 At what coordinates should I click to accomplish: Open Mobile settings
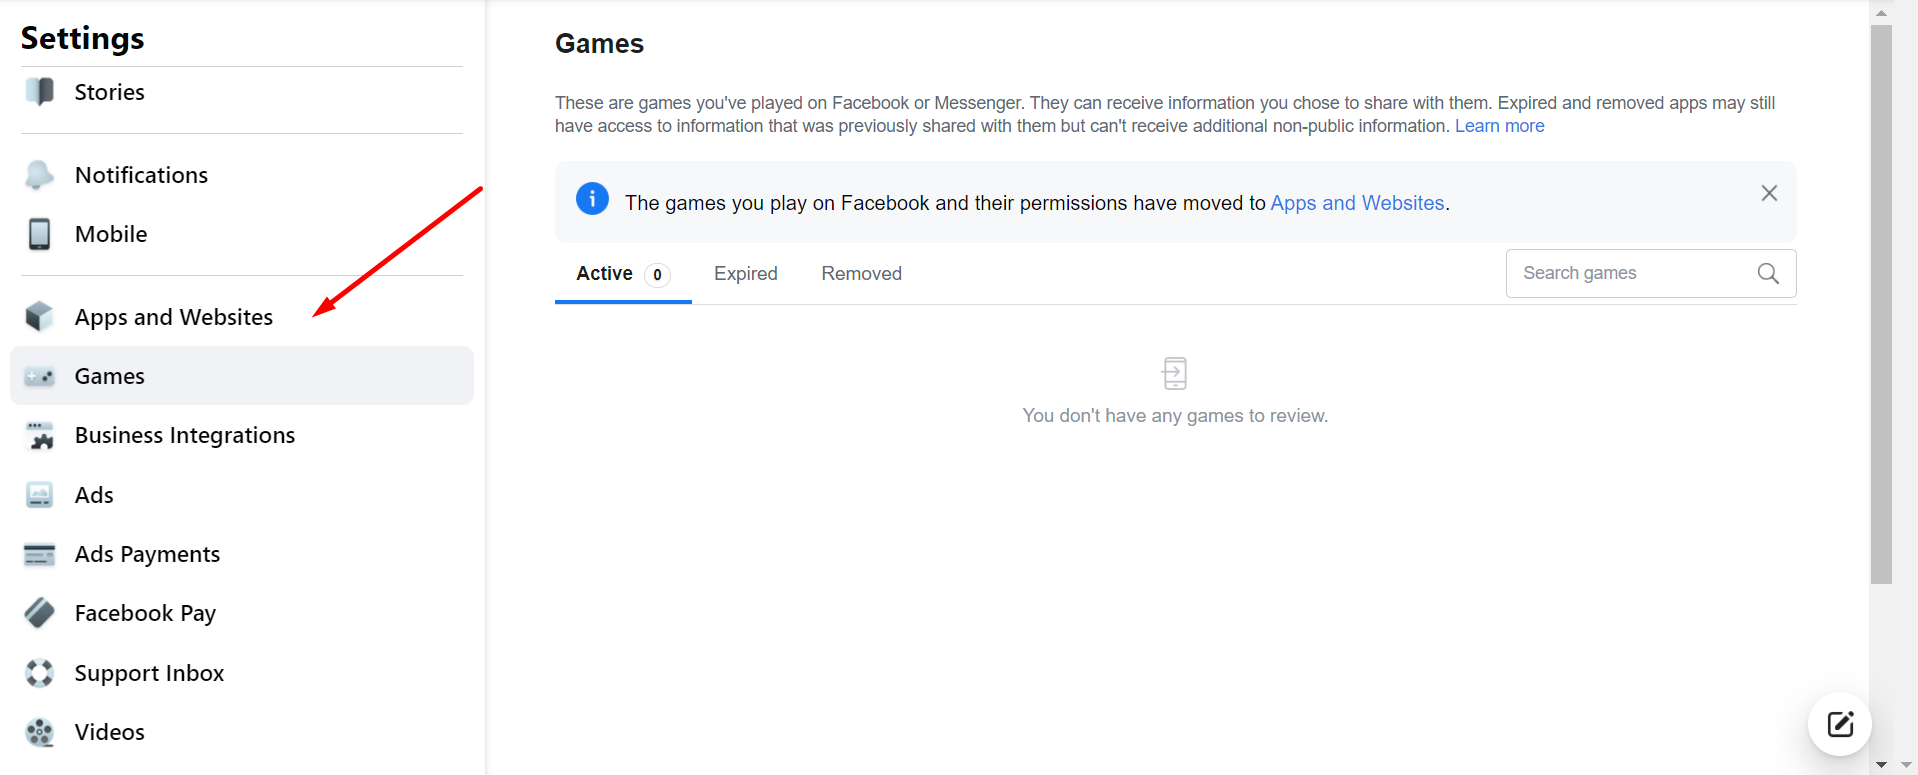(242, 234)
